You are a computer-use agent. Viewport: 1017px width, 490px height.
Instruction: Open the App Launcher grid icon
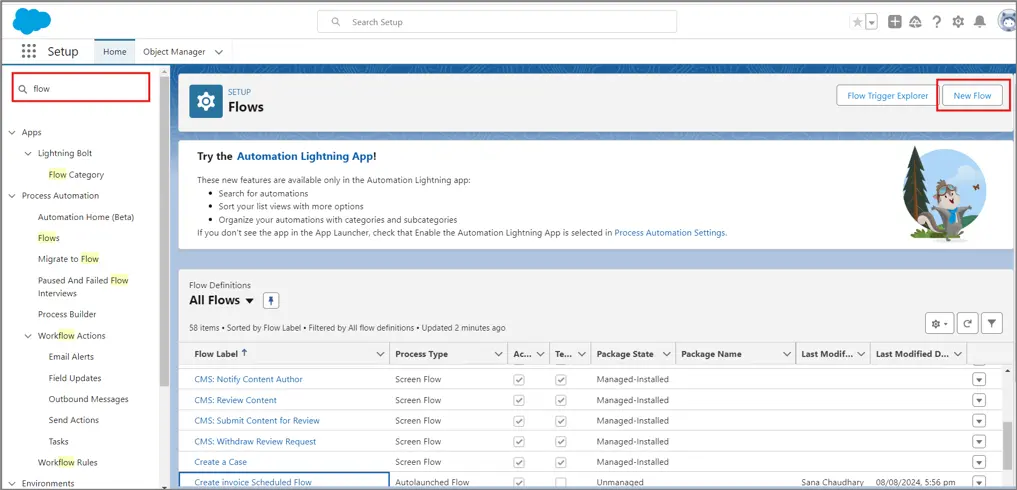(x=28, y=52)
